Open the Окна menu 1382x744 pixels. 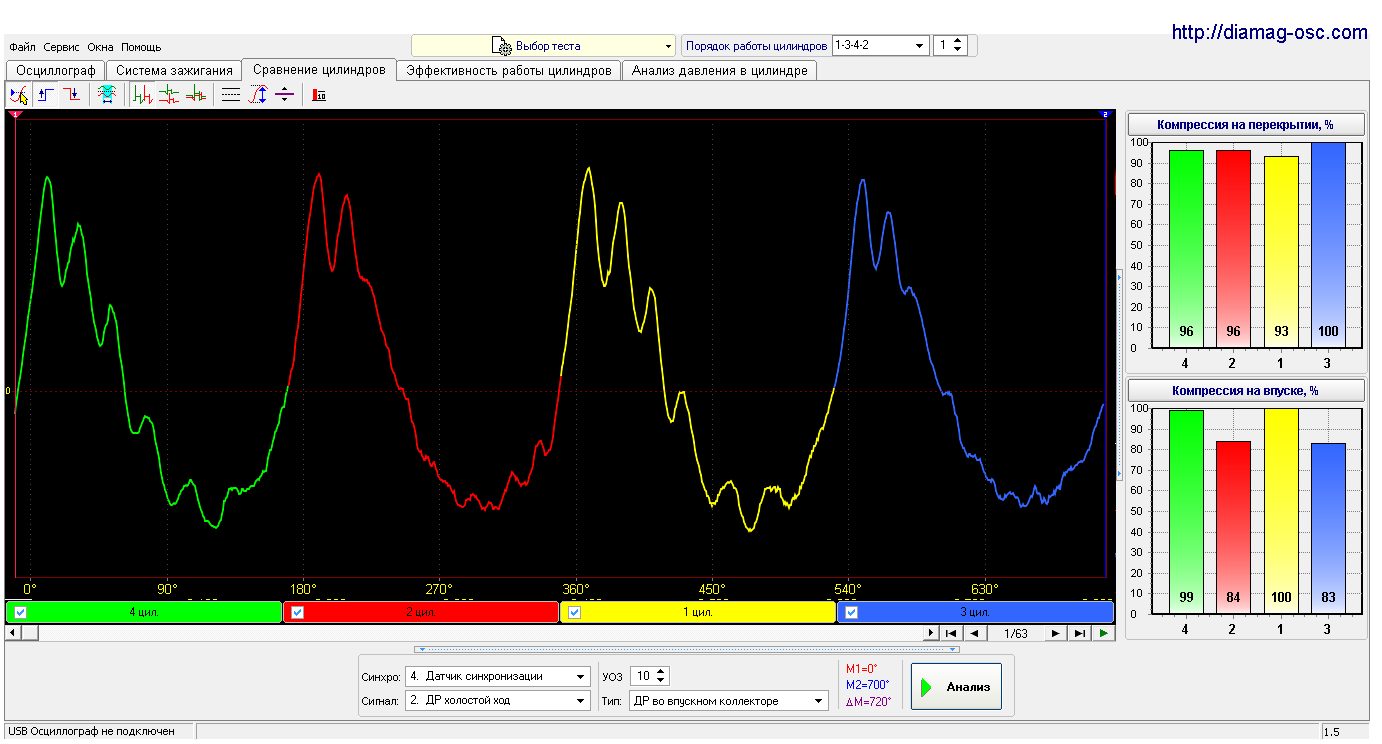point(100,47)
